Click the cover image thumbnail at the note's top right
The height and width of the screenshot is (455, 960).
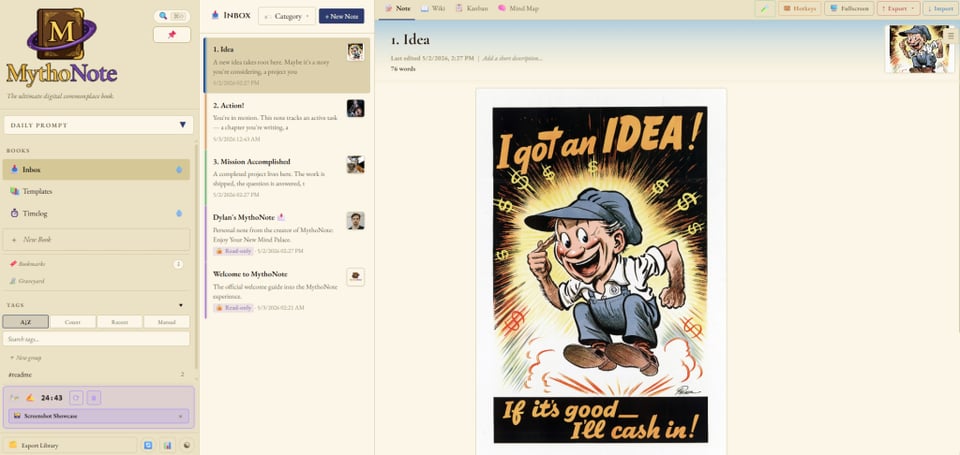[919, 49]
